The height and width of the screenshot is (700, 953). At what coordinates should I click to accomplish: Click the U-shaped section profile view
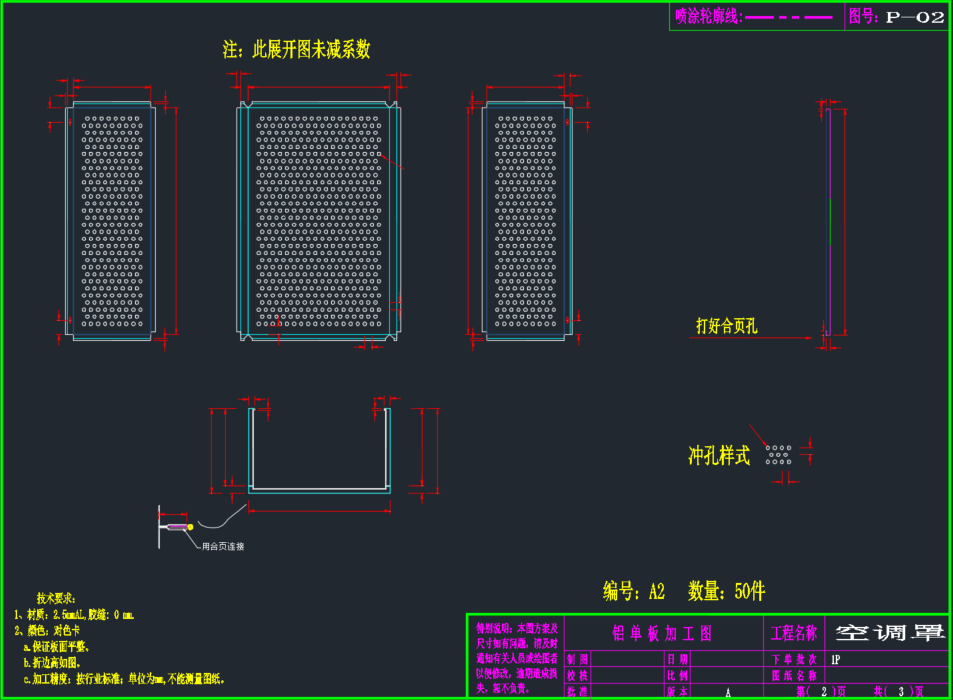pyautogui.click(x=319, y=450)
